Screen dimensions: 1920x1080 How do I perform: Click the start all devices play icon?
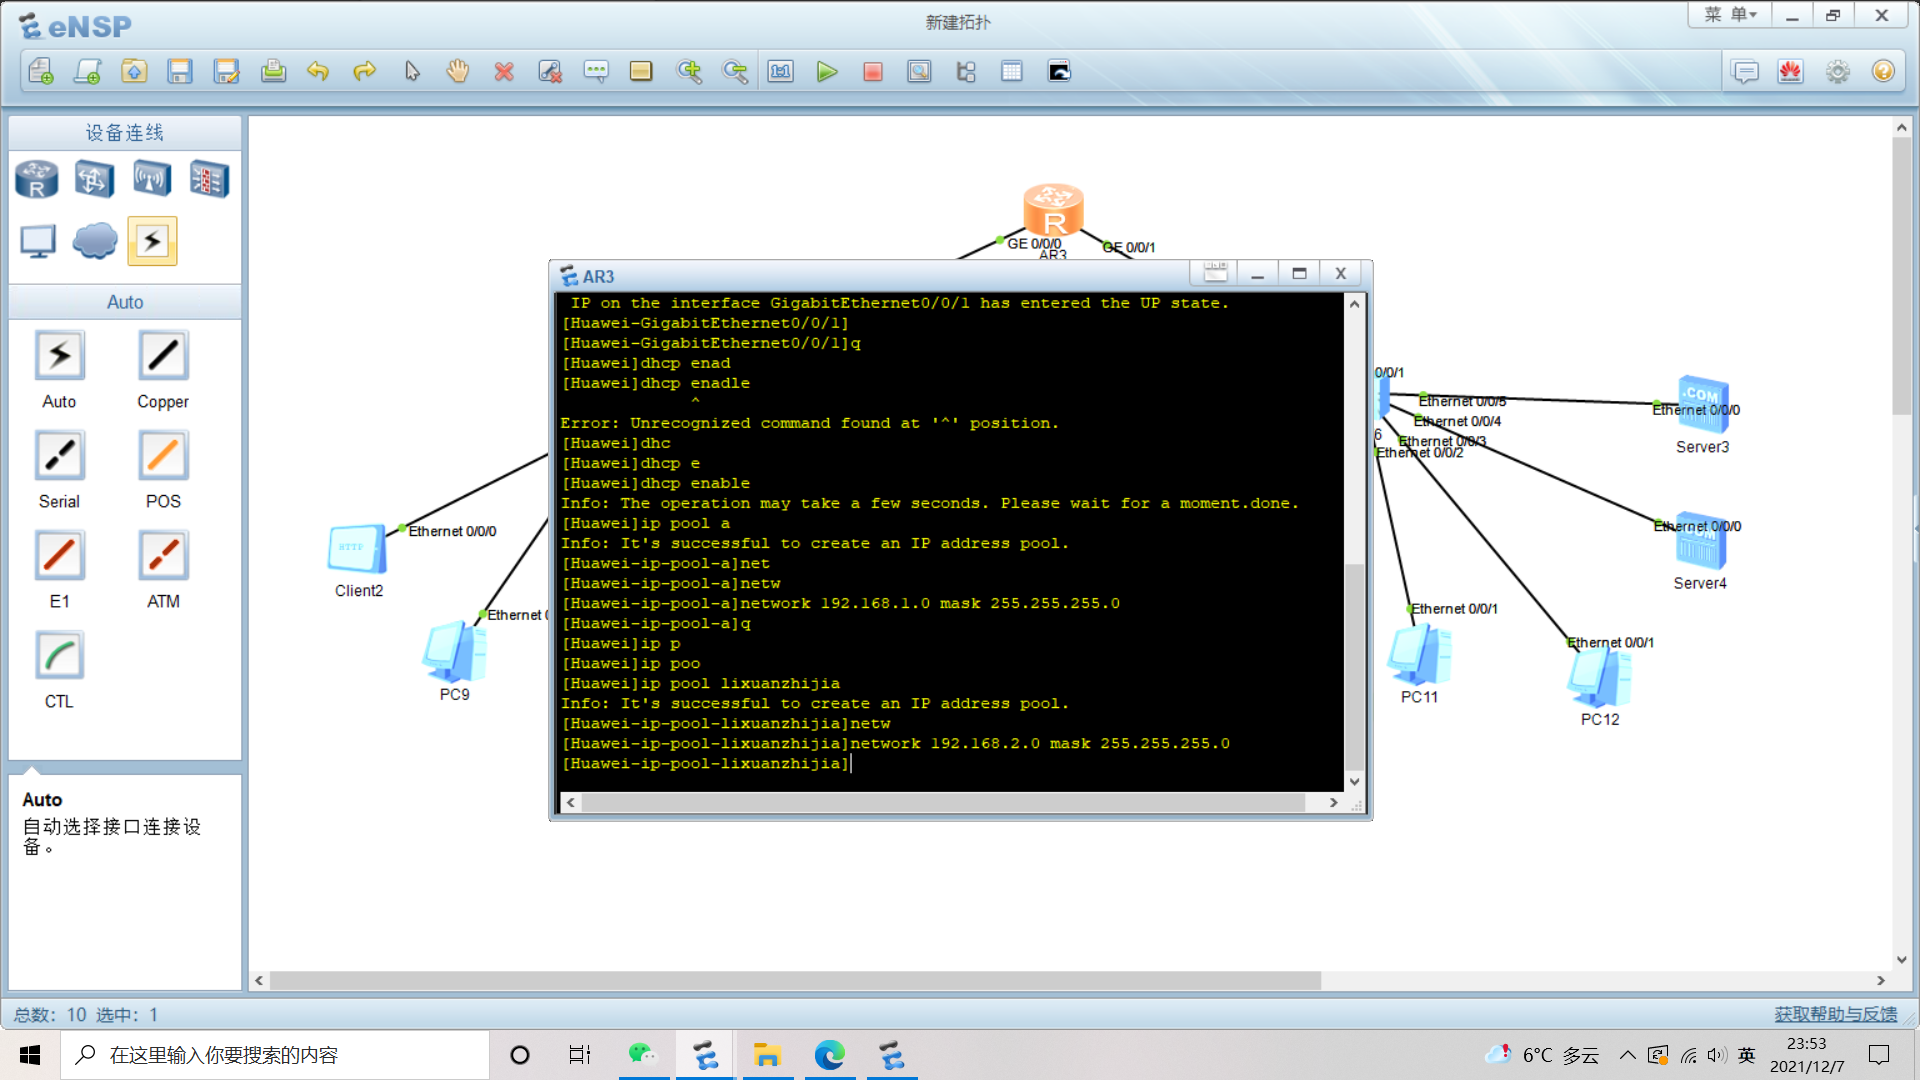point(826,72)
